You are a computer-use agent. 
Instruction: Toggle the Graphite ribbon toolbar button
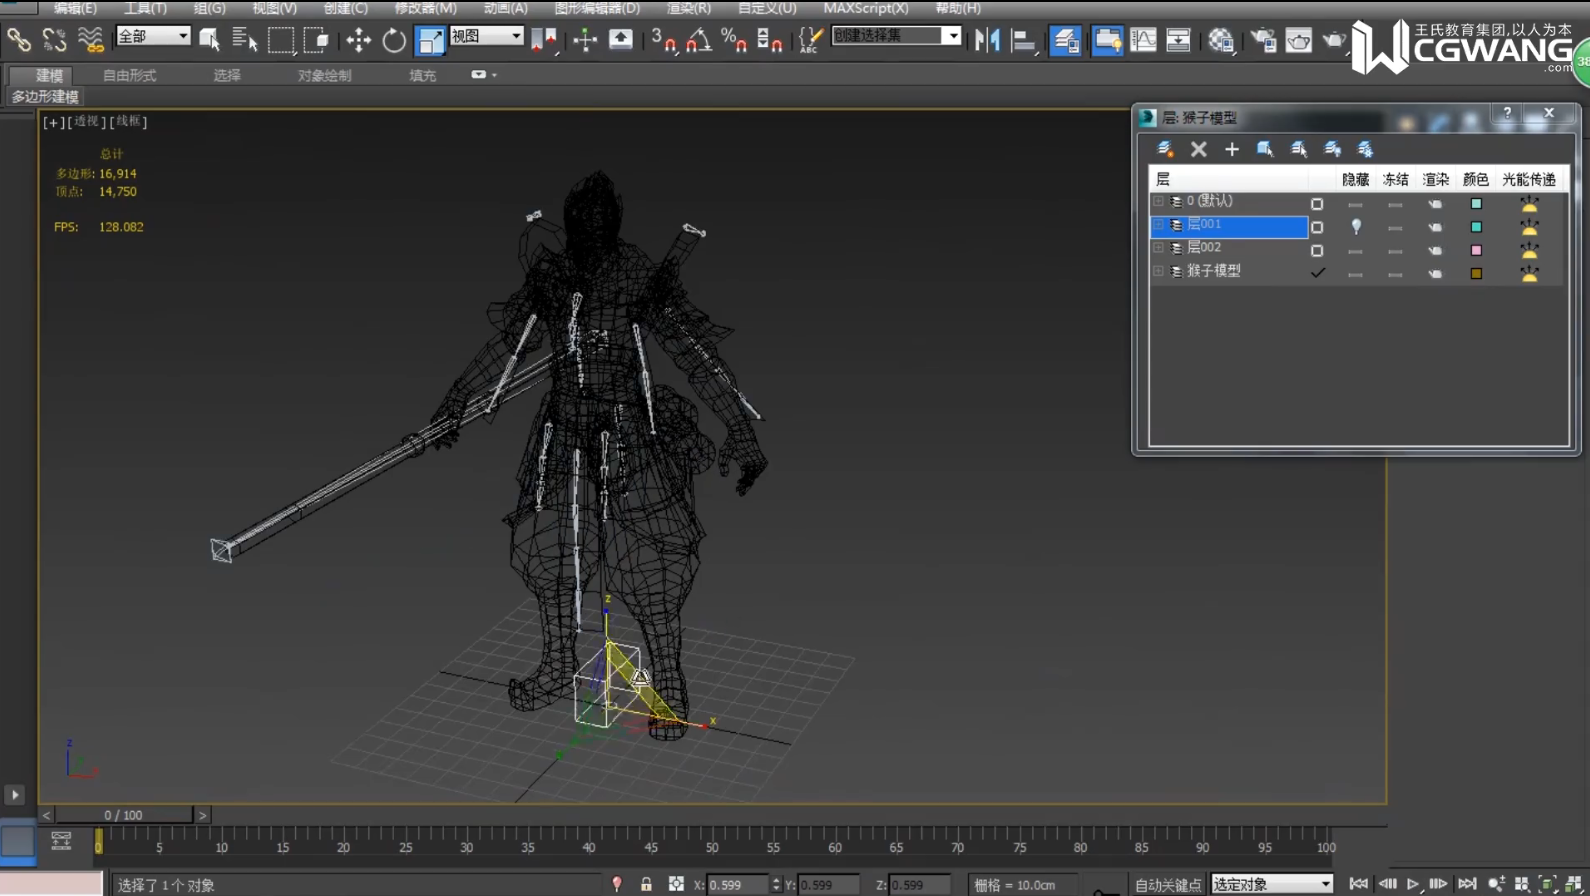coord(1107,40)
